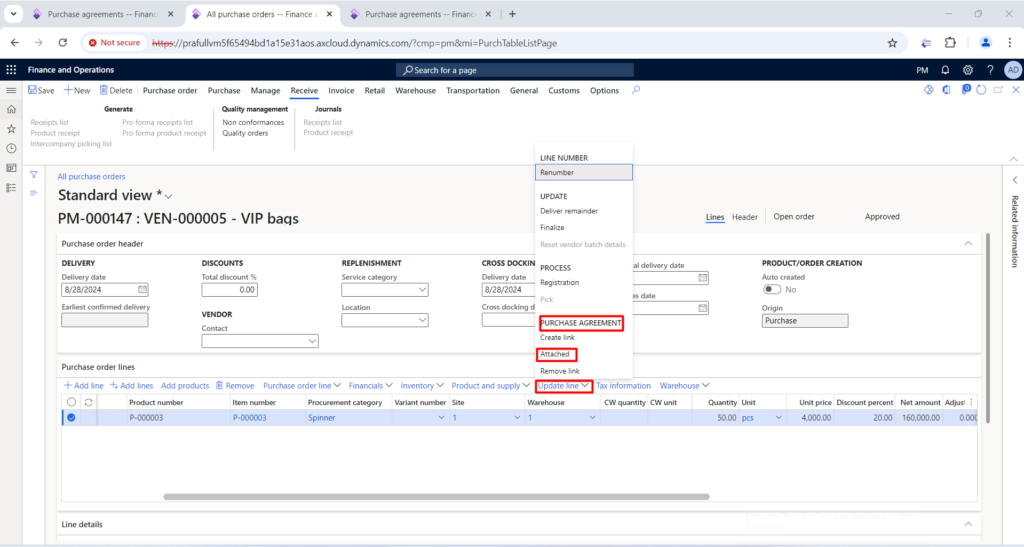Click Search for a page box
This screenshot has width=1024, height=547.
515,70
